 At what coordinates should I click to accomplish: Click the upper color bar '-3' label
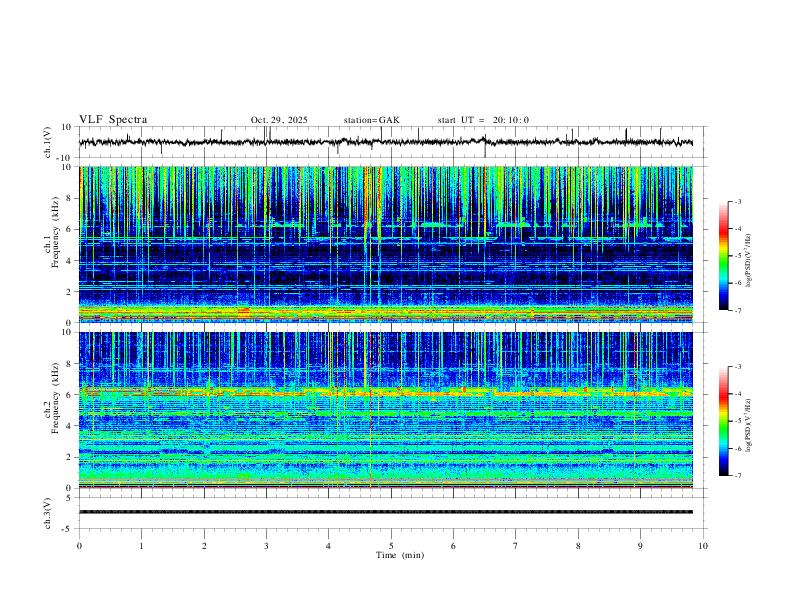(737, 201)
